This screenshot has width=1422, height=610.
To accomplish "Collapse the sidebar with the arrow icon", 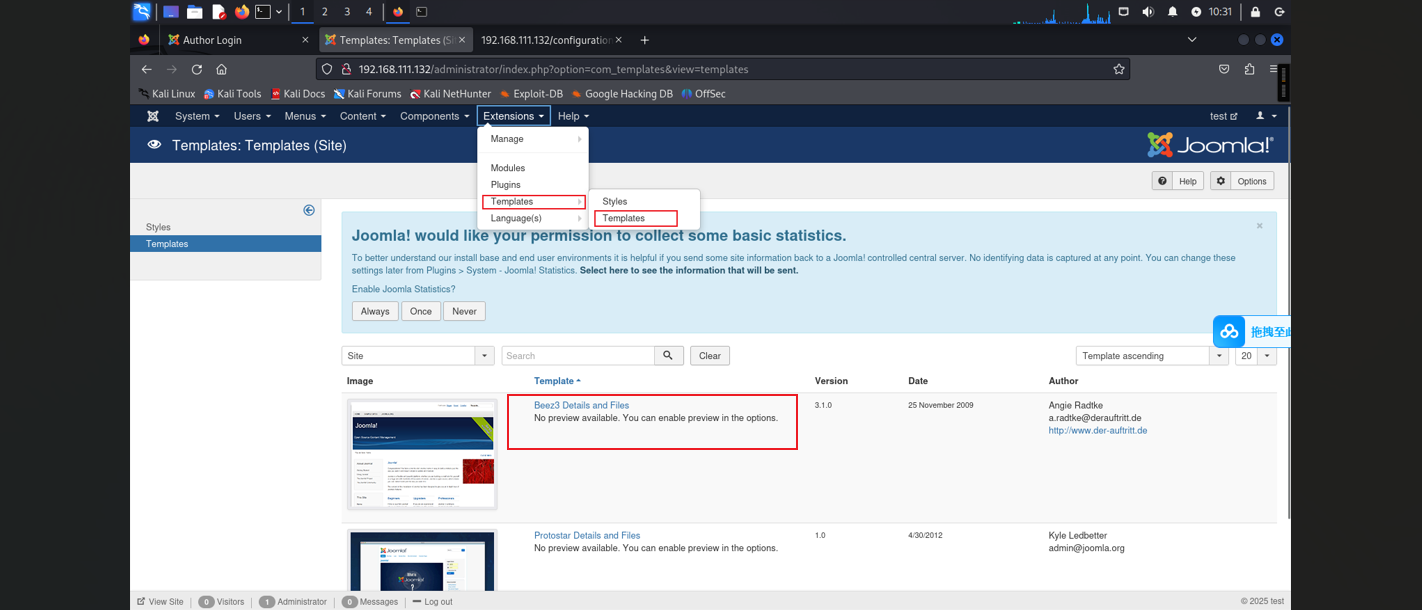I will (309, 210).
